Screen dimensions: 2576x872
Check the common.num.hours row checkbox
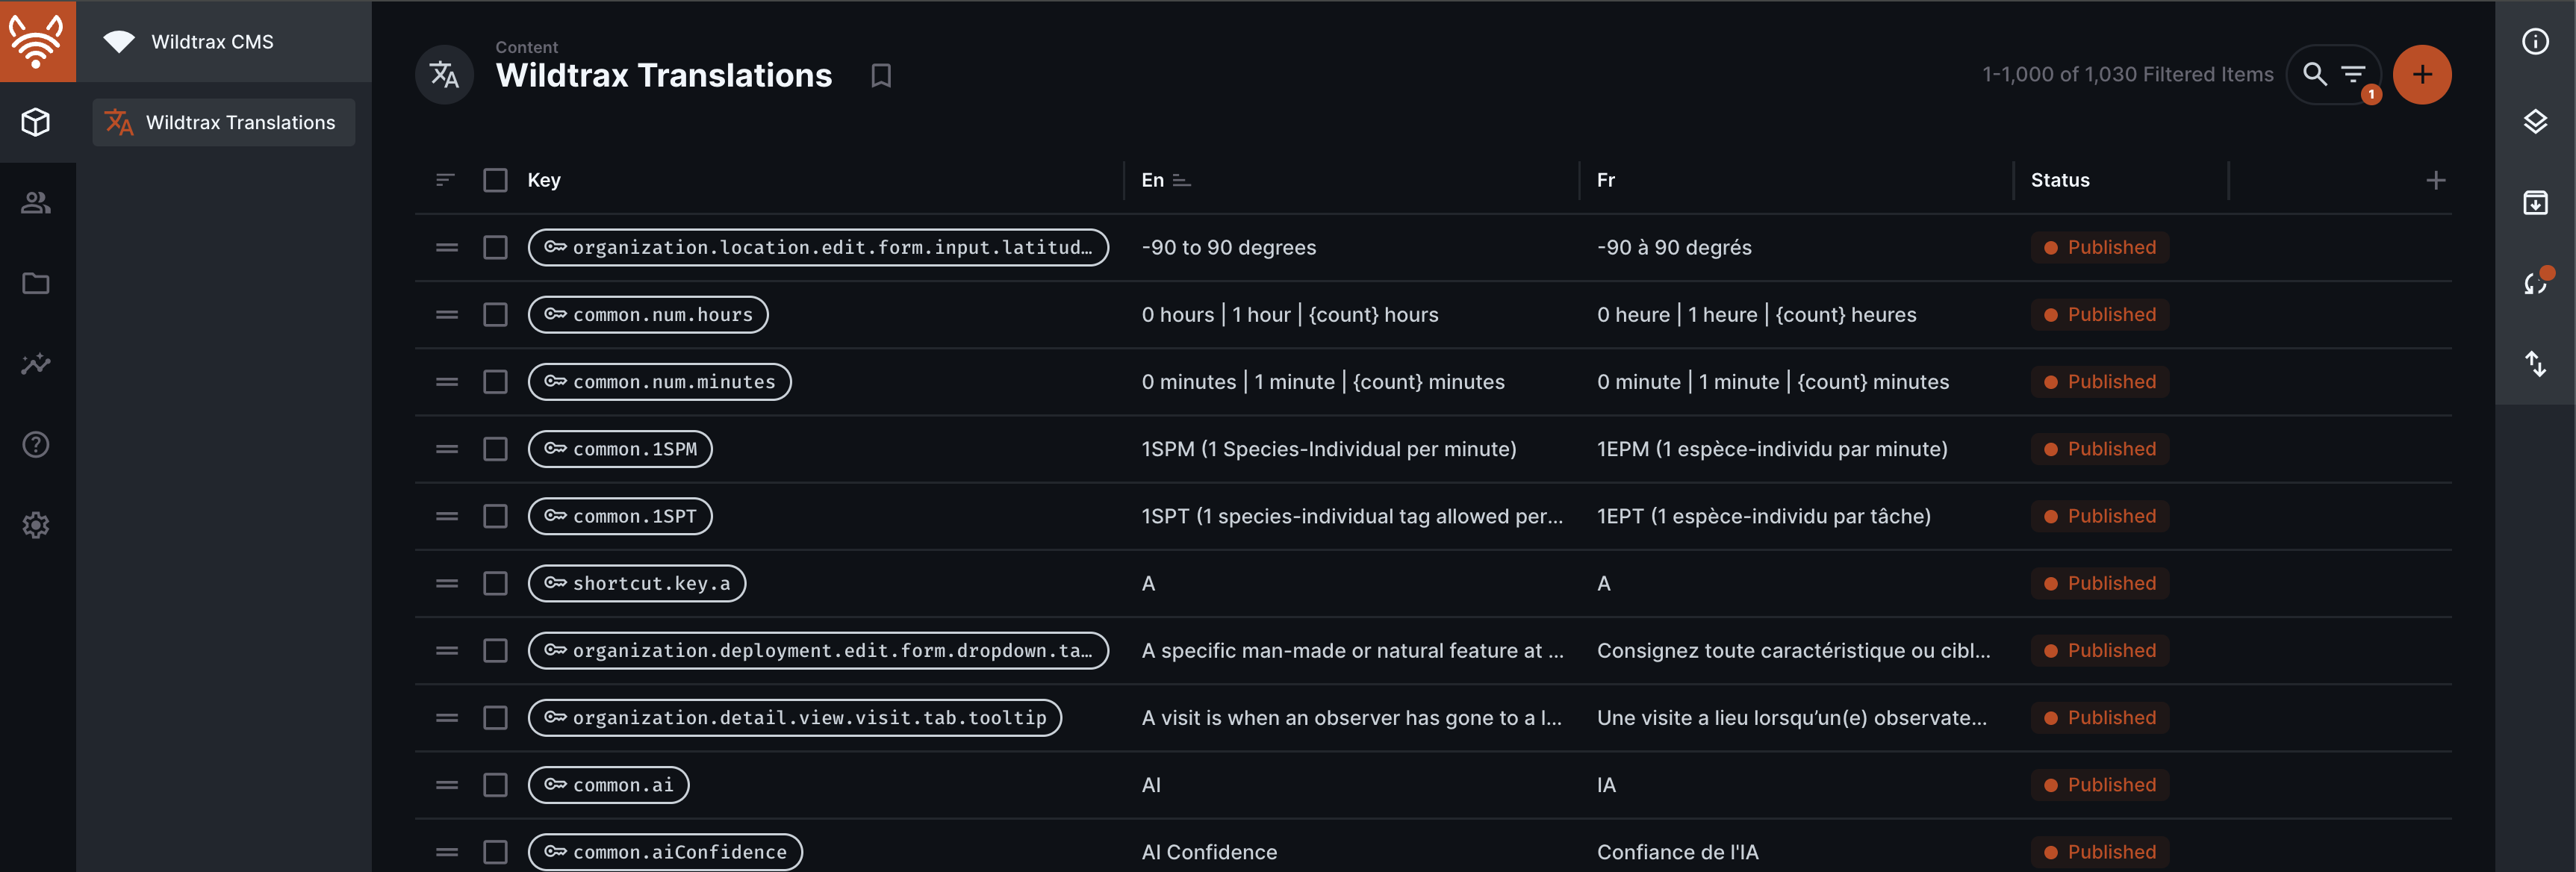(495, 315)
